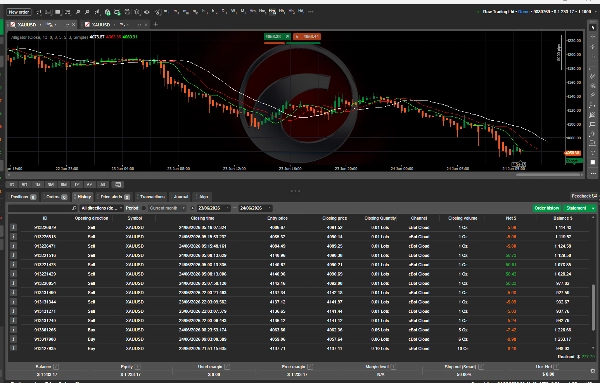Add a new chart tab with plus
600x383 pixels.
pyautogui.click(x=155, y=24)
